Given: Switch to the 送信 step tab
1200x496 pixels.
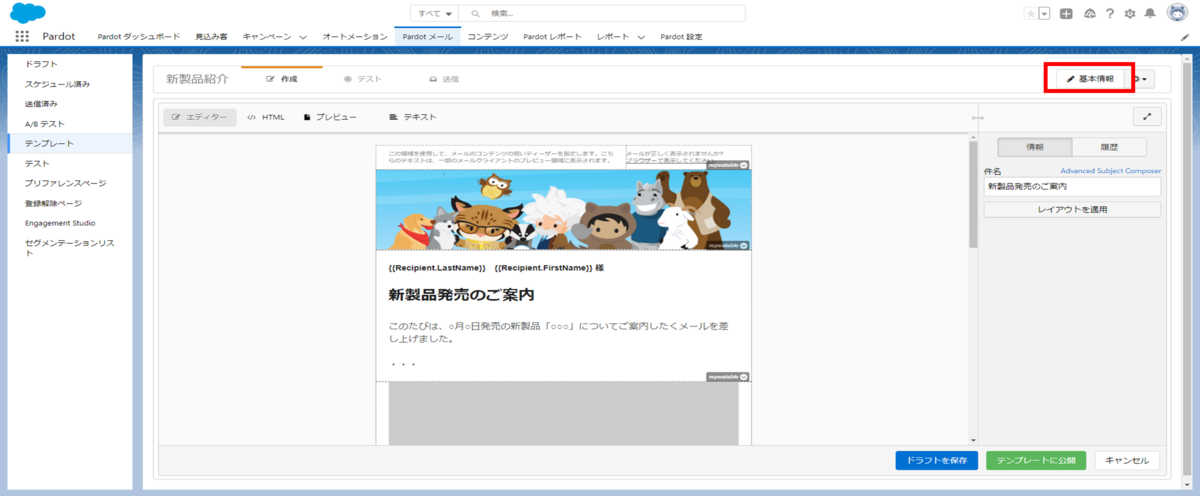Looking at the screenshot, I should pos(444,78).
